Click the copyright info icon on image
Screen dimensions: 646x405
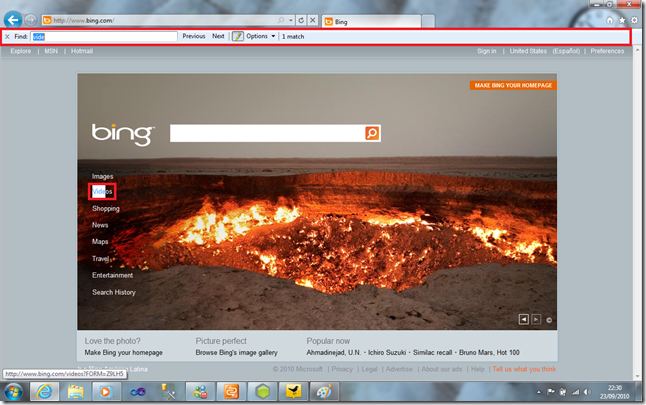click(x=549, y=320)
